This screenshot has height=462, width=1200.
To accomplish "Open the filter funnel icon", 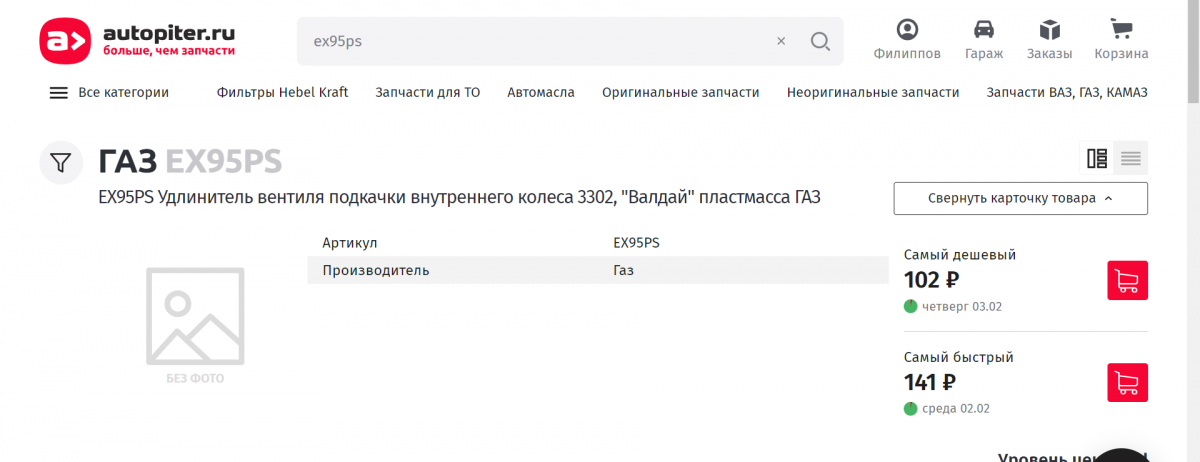I will [x=61, y=162].
